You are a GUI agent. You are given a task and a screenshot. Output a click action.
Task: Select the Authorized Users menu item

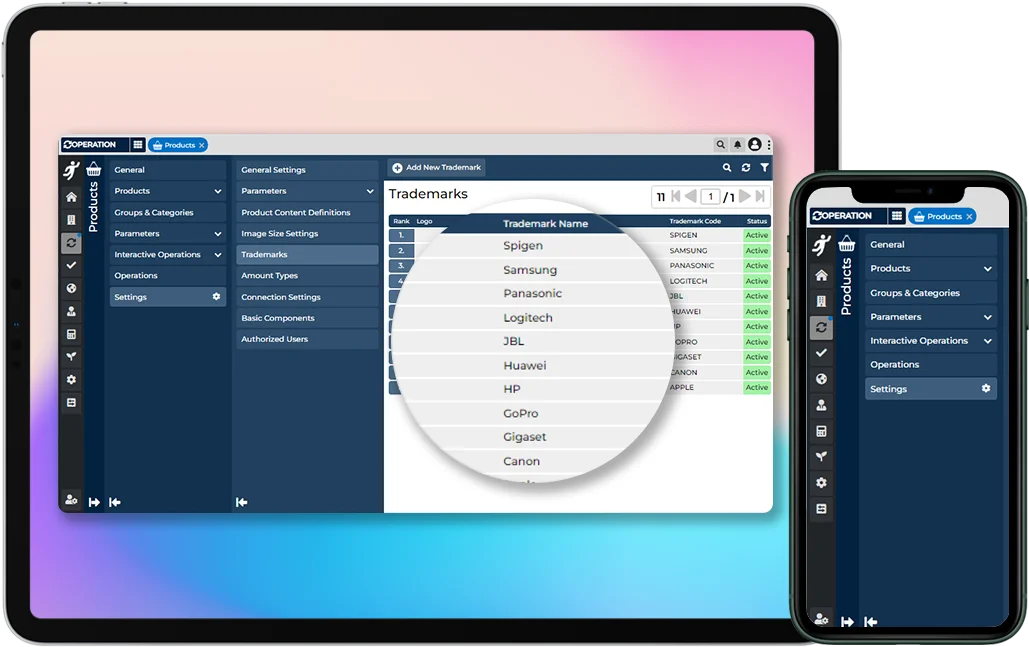pos(274,339)
